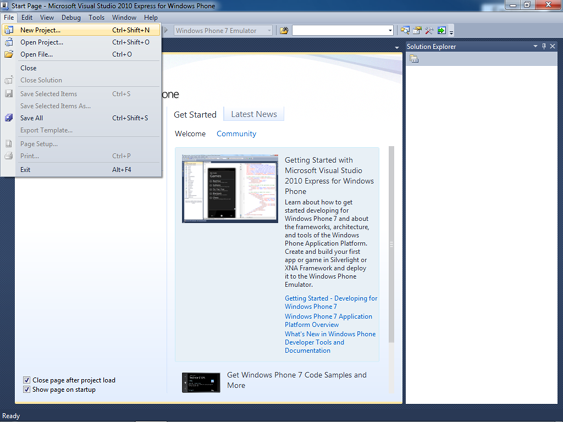Image resolution: width=563 pixels, height=422 pixels.
Task: Open Properties window toolbar icon
Action: click(x=417, y=31)
